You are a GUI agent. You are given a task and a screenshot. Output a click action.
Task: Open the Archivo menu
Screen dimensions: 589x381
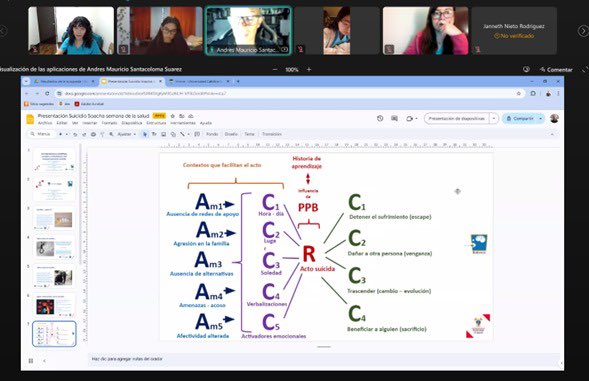[45, 123]
